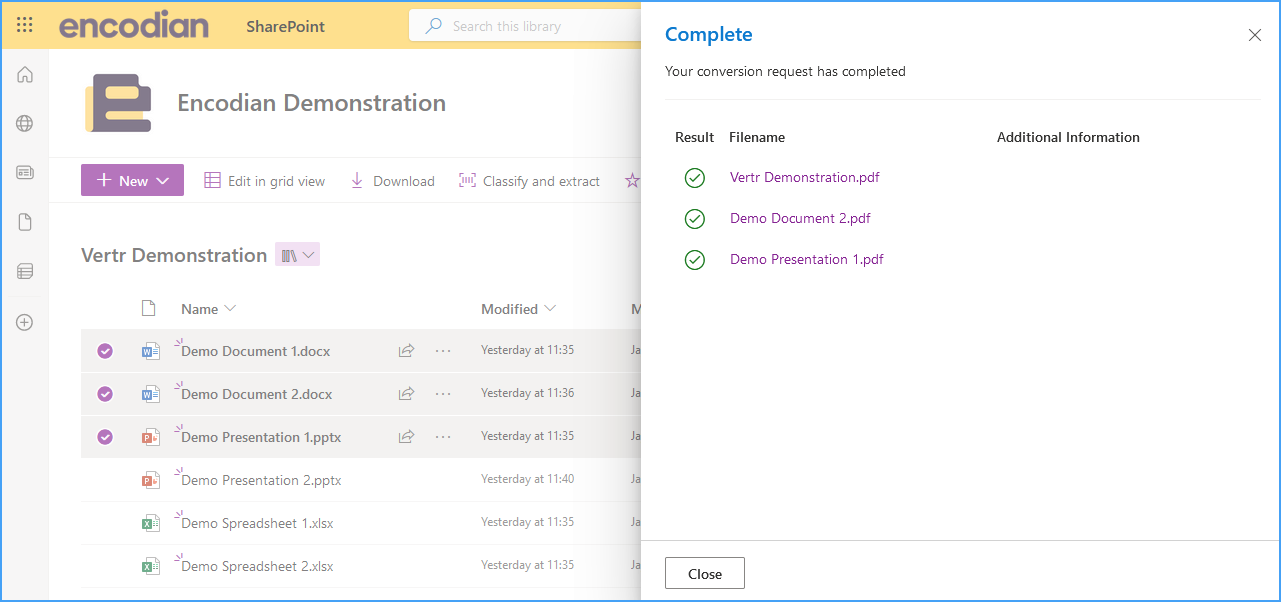Screen dimensions: 1281x602
Task: Click PowerPoint icon for Demo Presentation 1.pptx
Action: pos(150,437)
